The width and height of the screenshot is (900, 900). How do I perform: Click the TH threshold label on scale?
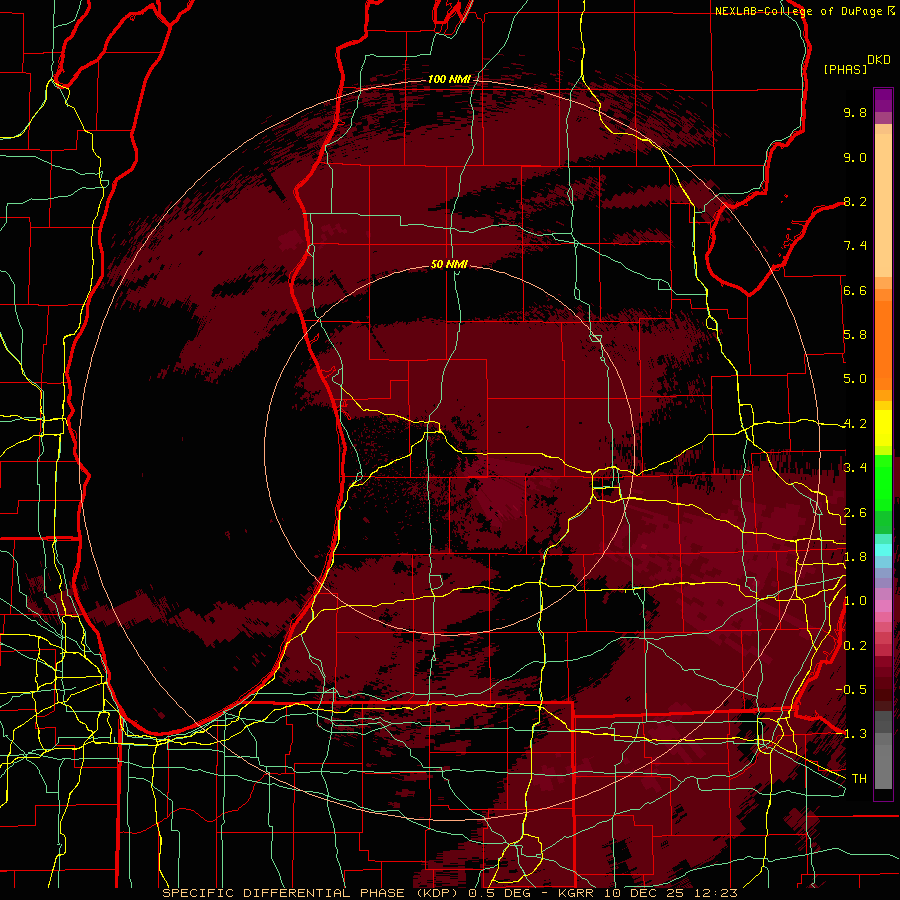[859, 779]
